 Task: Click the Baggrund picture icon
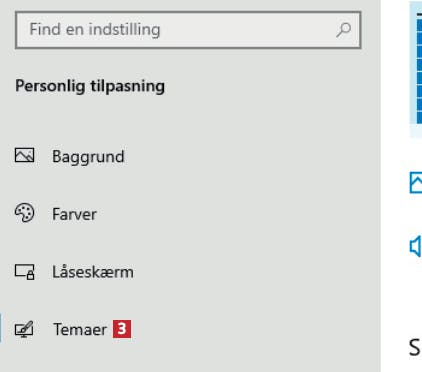point(24,155)
